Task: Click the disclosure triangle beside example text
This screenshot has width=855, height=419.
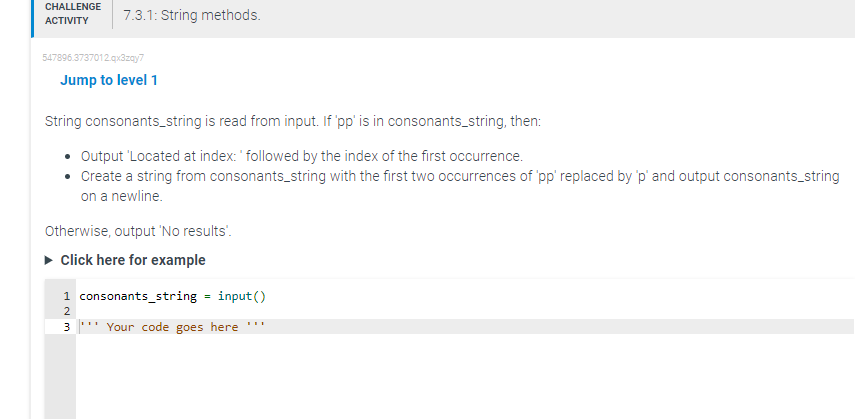Action: 49,260
